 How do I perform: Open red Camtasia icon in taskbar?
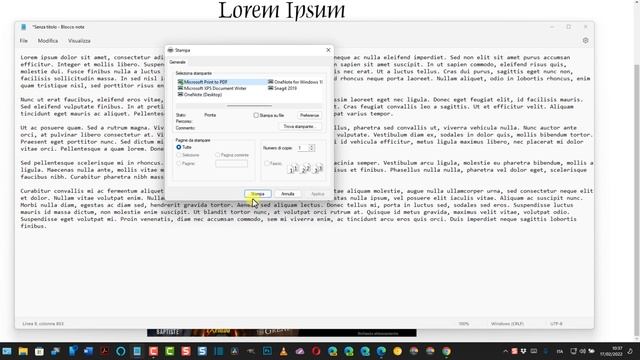click(153, 351)
